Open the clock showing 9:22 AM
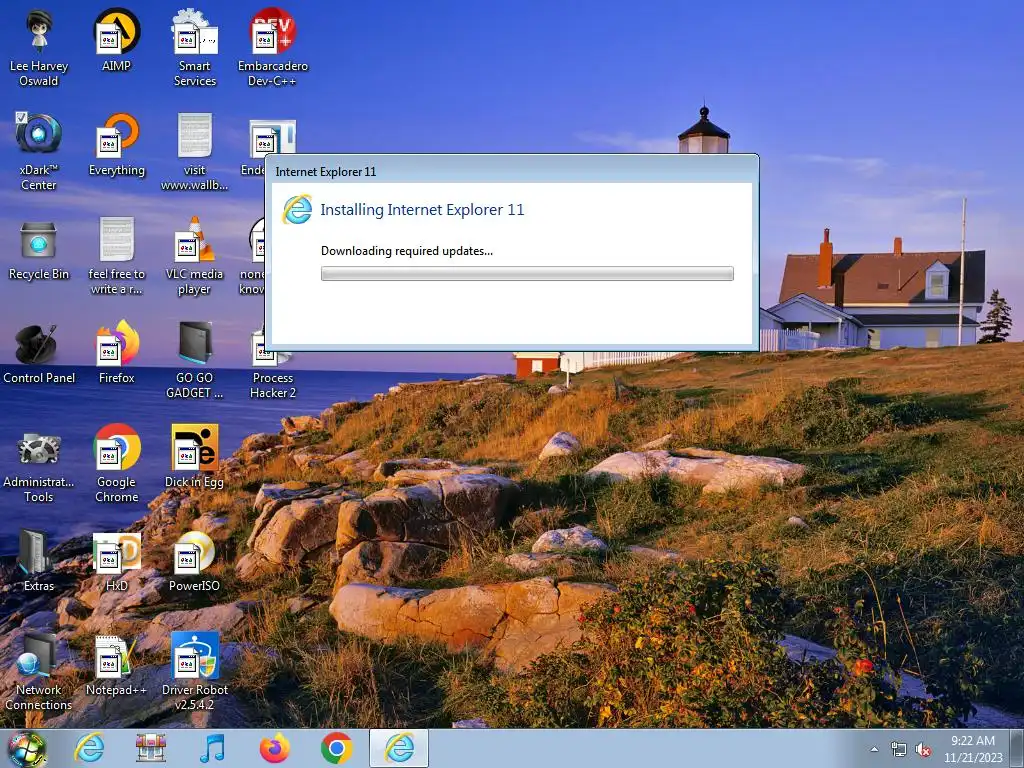Image resolution: width=1024 pixels, height=768 pixels. point(972,748)
